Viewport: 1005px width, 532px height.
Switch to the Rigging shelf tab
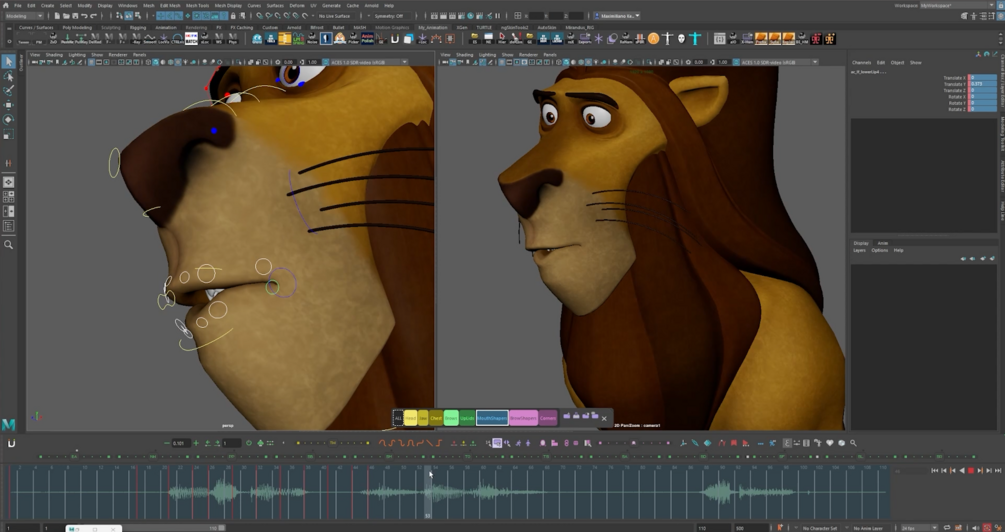click(138, 28)
